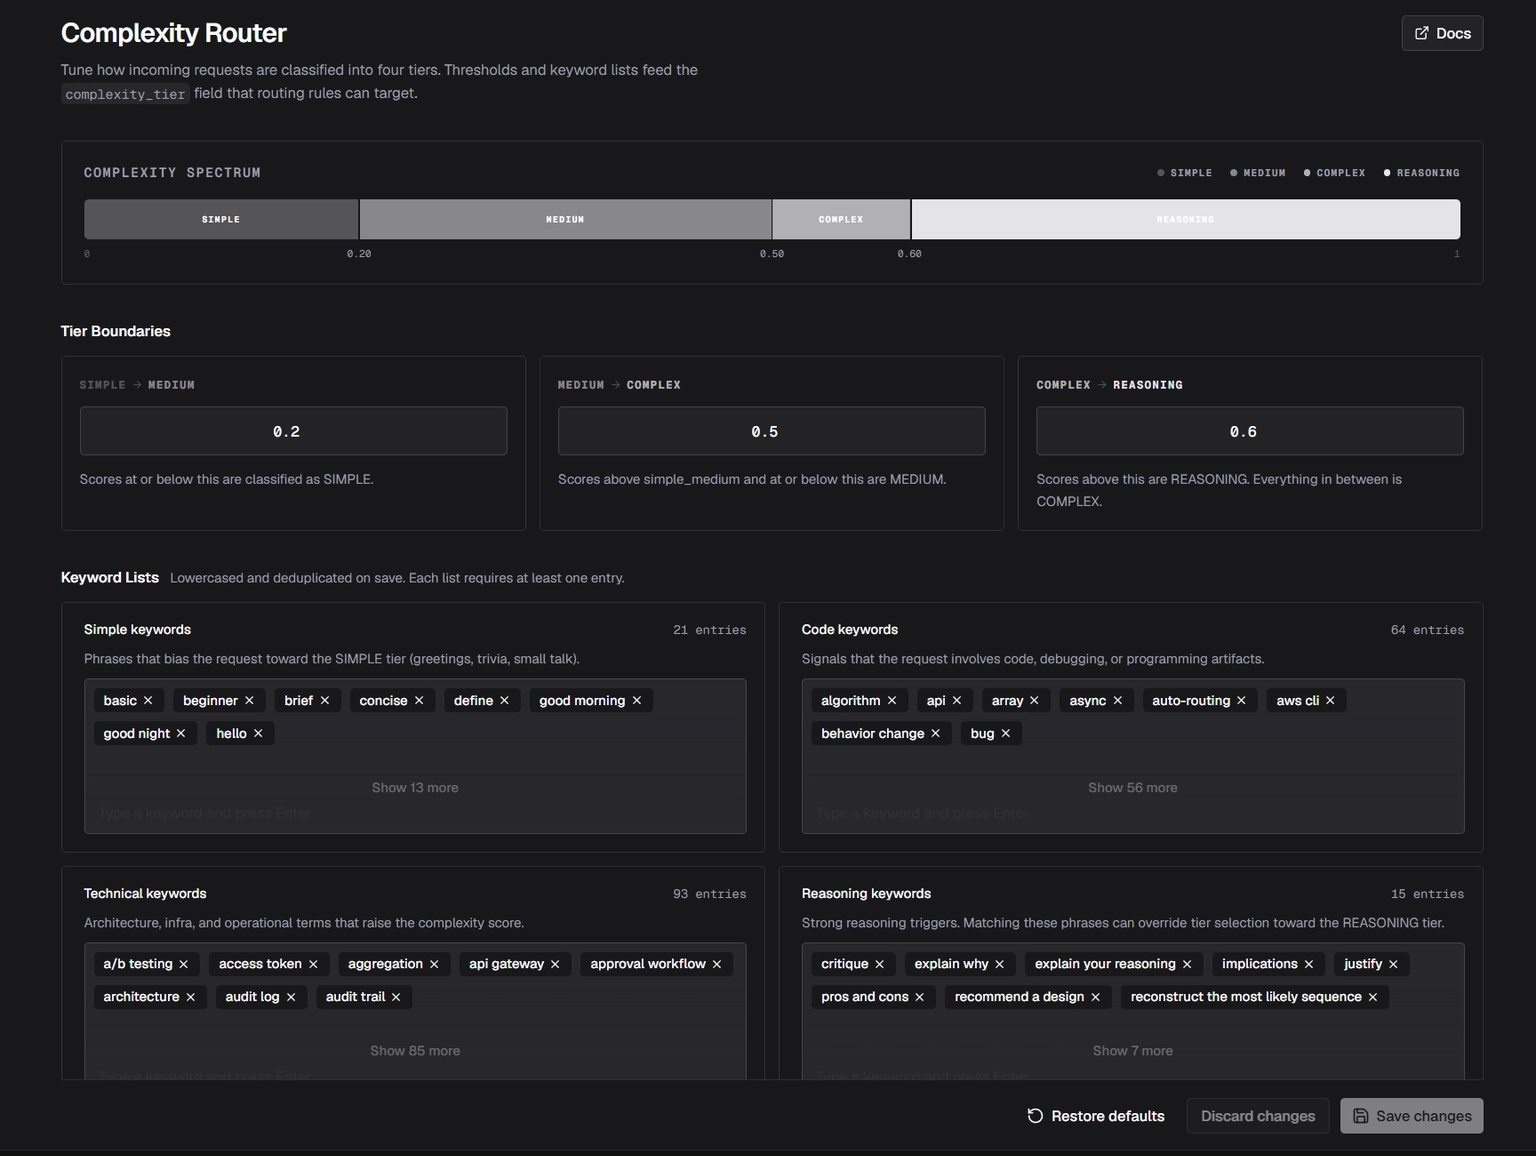Click the '21 entries' count

710,630
